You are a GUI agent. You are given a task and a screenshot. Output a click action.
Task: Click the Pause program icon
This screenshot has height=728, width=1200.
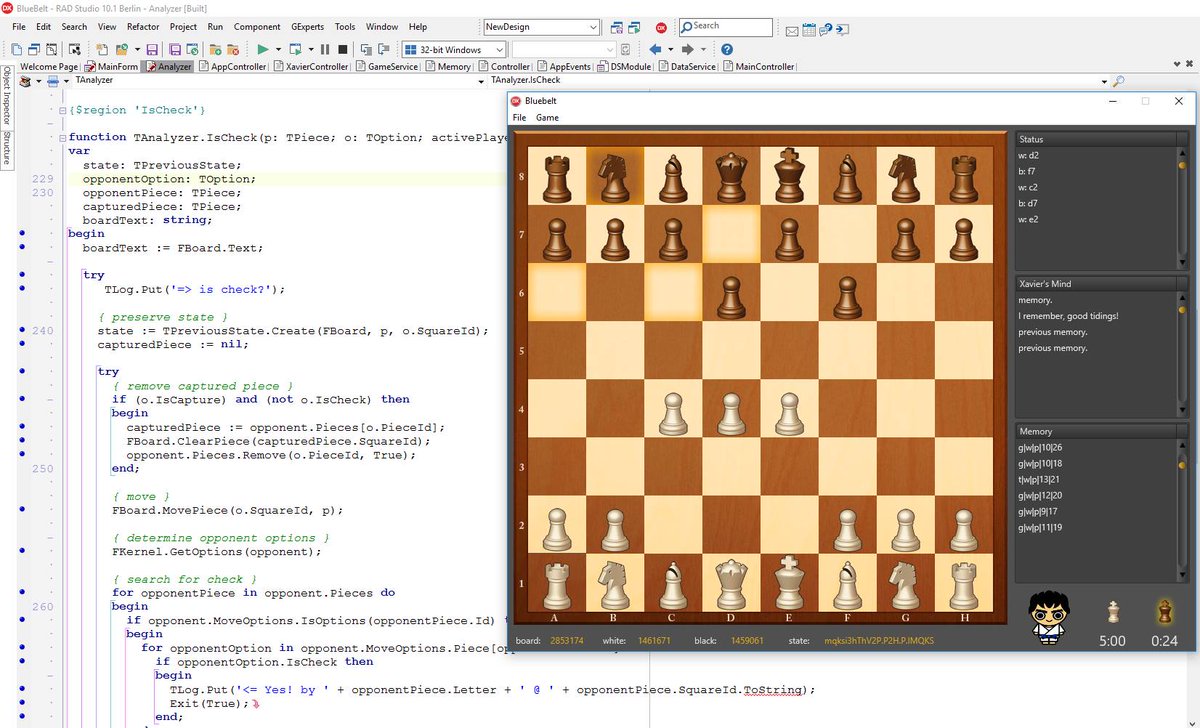pyautogui.click(x=325, y=49)
